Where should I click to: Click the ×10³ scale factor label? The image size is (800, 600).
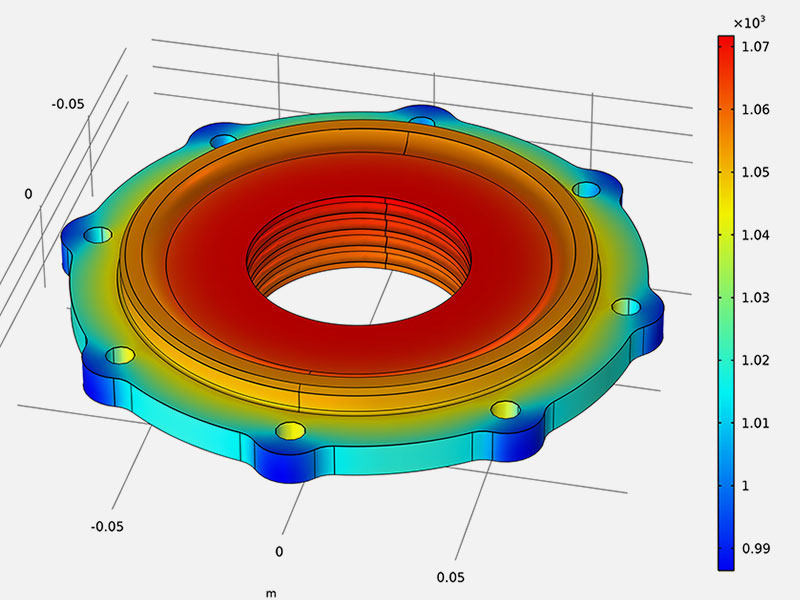pyautogui.click(x=749, y=22)
